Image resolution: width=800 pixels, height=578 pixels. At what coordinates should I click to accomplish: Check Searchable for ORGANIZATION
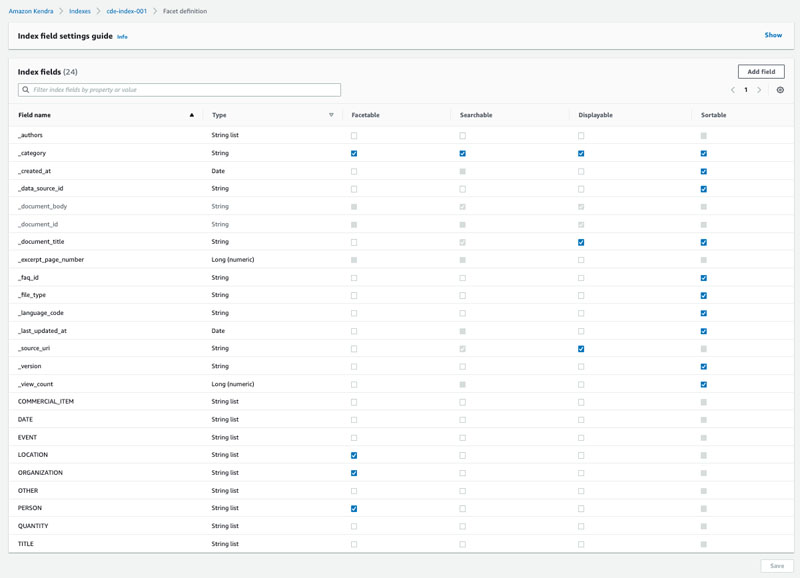[x=462, y=473]
